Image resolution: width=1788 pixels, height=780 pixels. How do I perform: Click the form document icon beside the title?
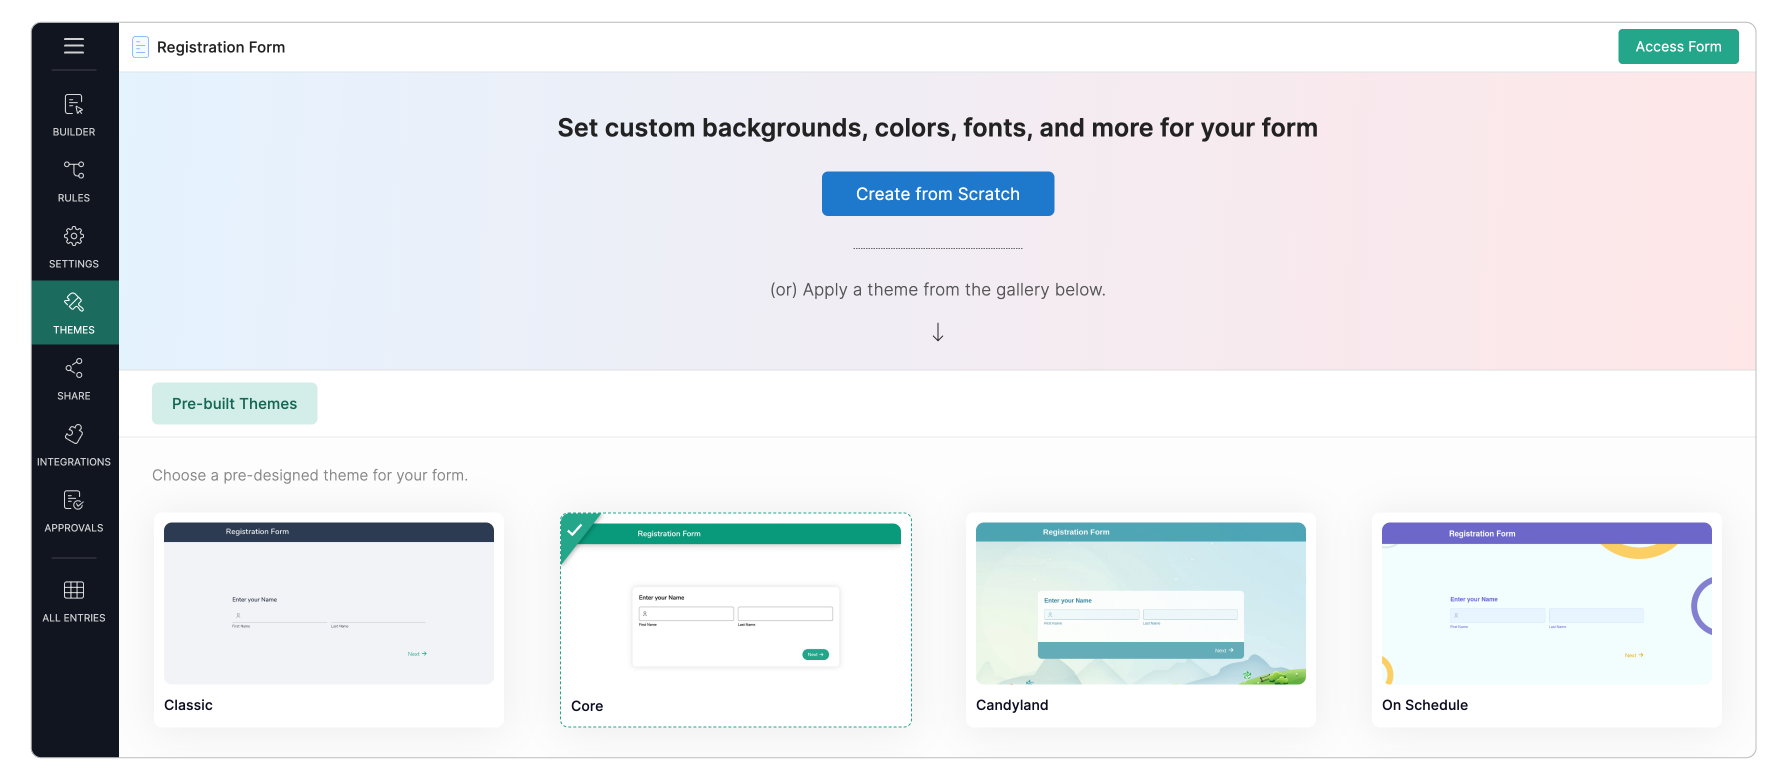click(141, 47)
